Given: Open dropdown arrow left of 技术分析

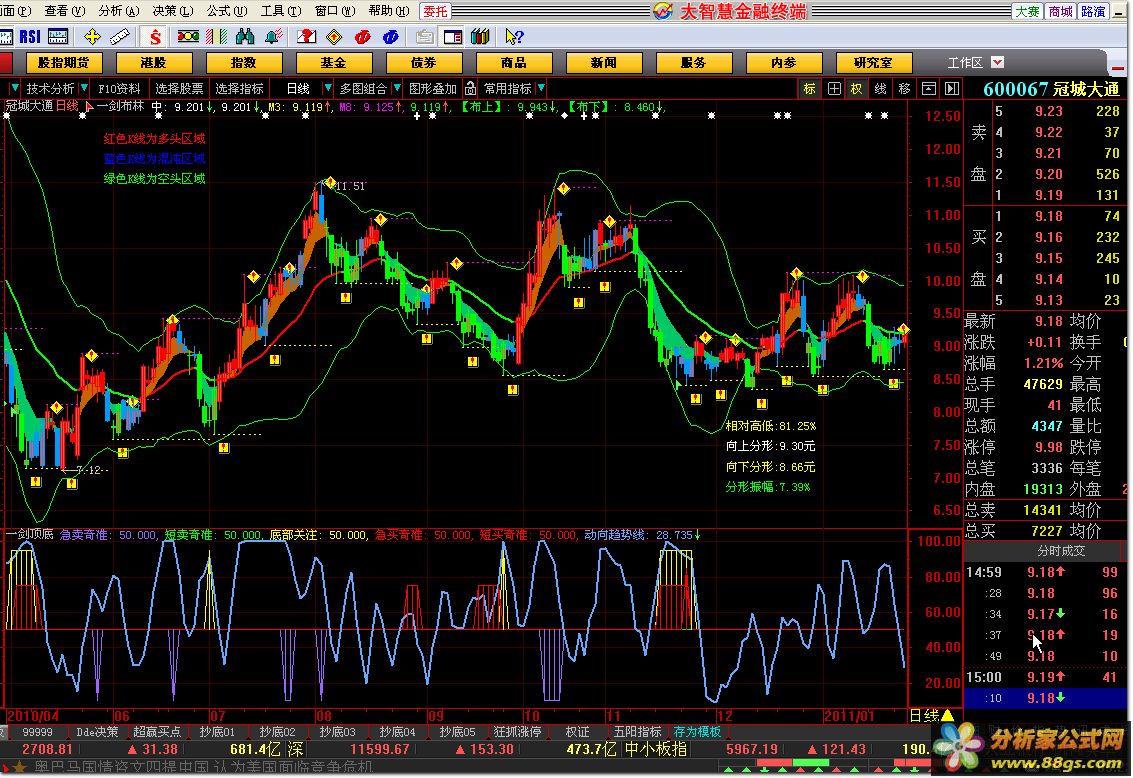Looking at the screenshot, I should [14, 88].
